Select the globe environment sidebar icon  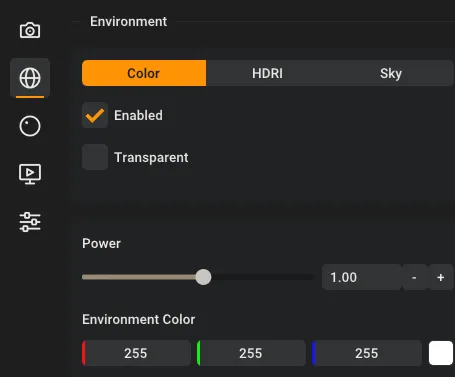[x=30, y=78]
